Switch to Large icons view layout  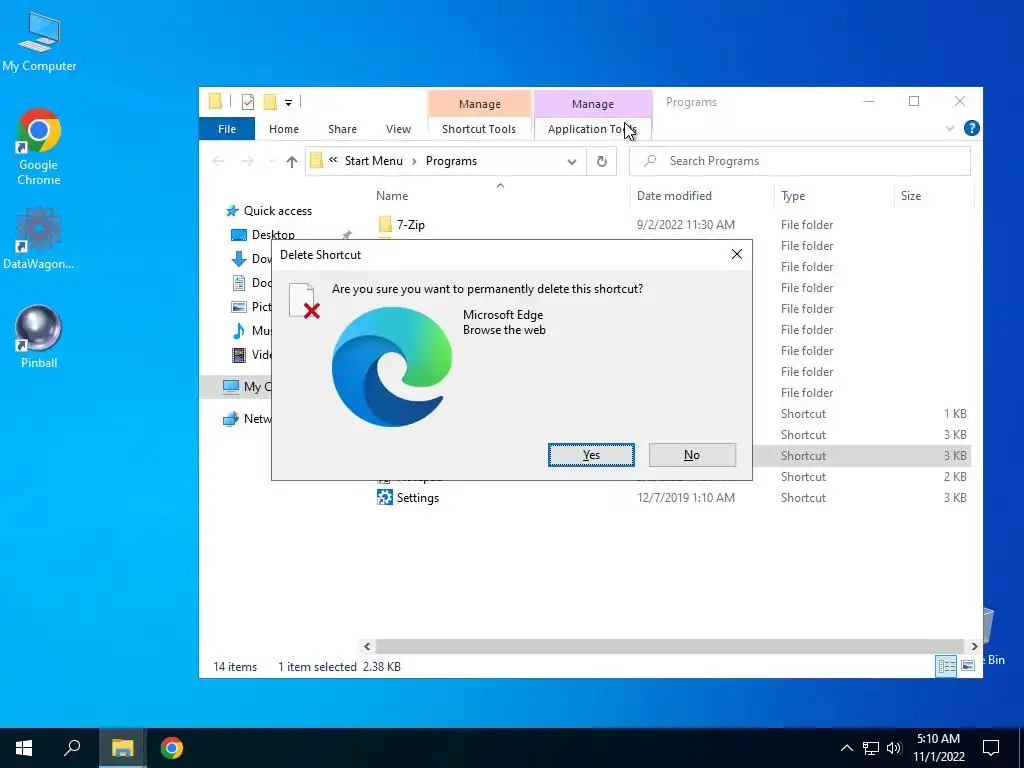tap(968, 666)
